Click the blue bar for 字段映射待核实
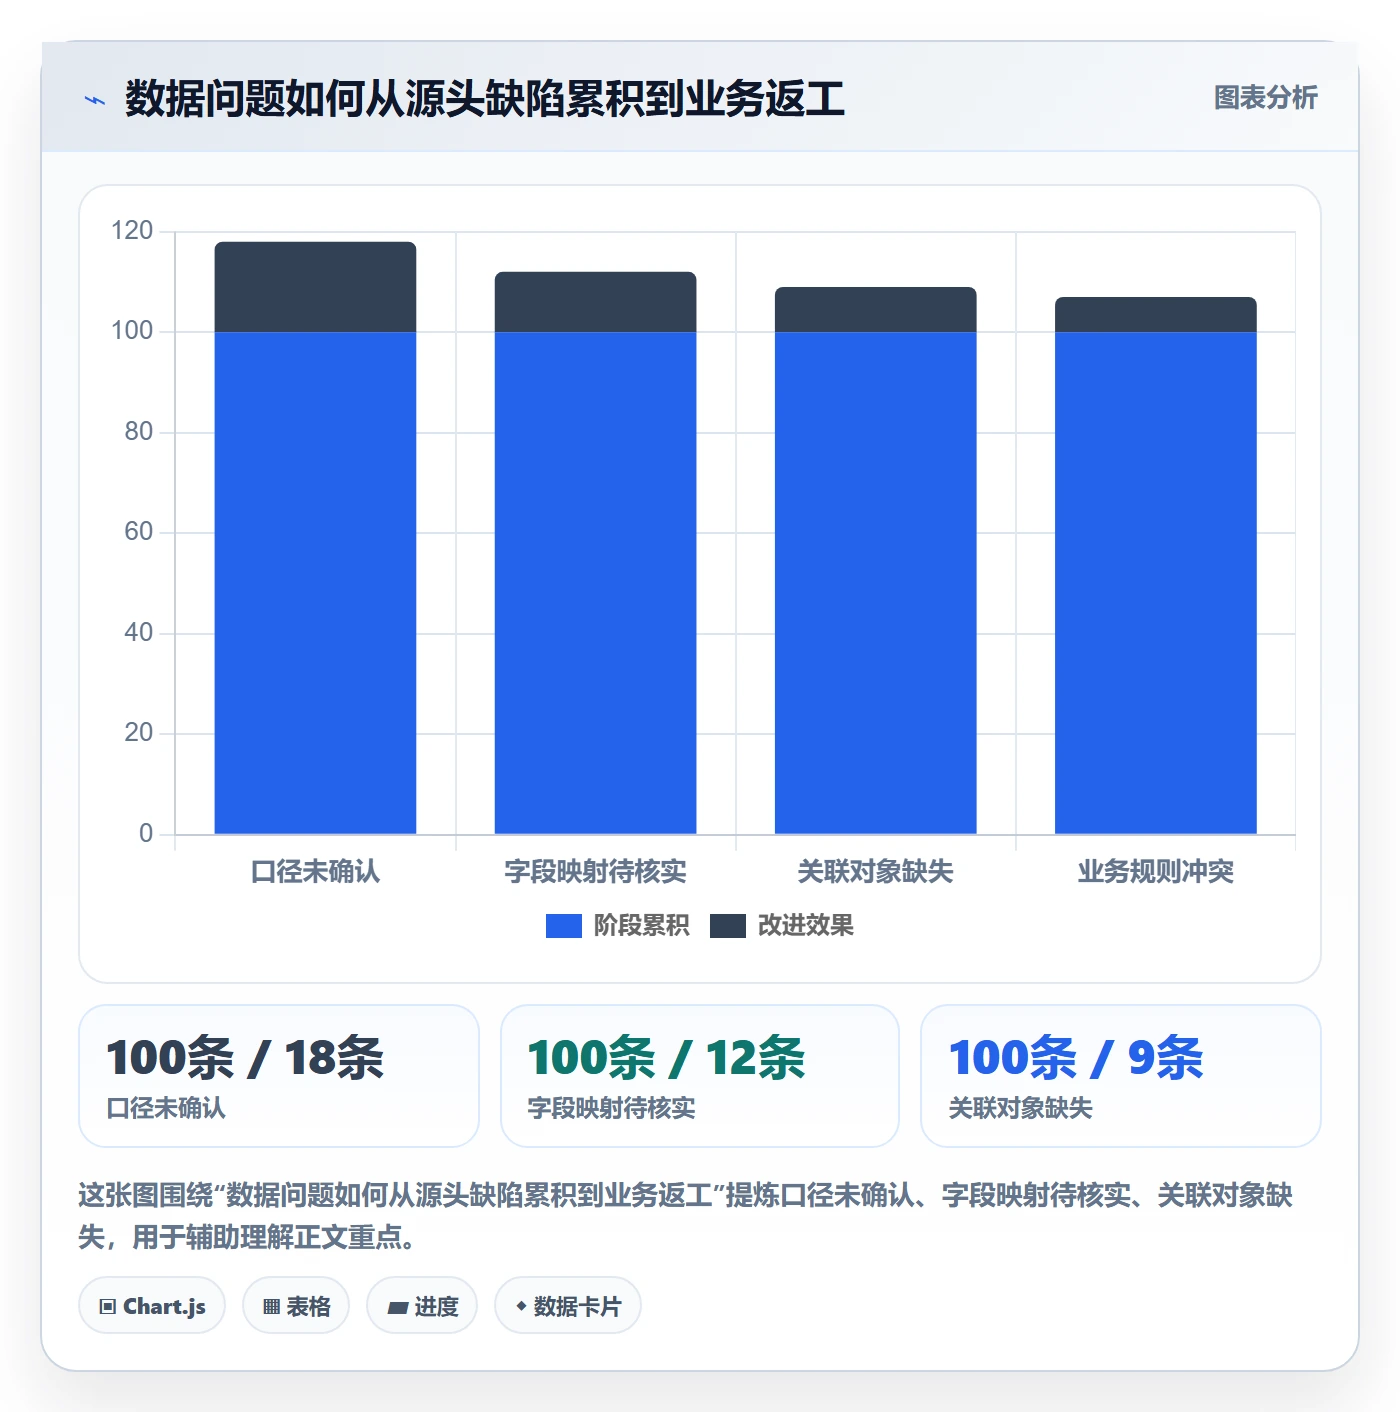1400x1412 pixels. point(595,583)
